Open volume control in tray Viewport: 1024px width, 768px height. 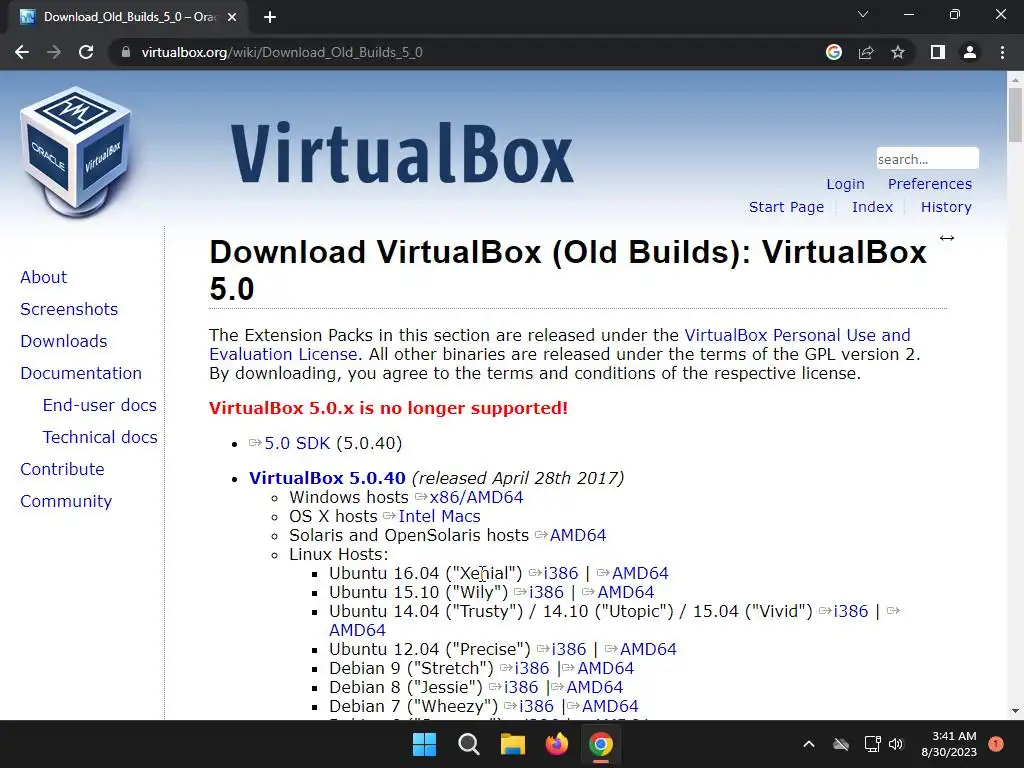(x=896, y=744)
